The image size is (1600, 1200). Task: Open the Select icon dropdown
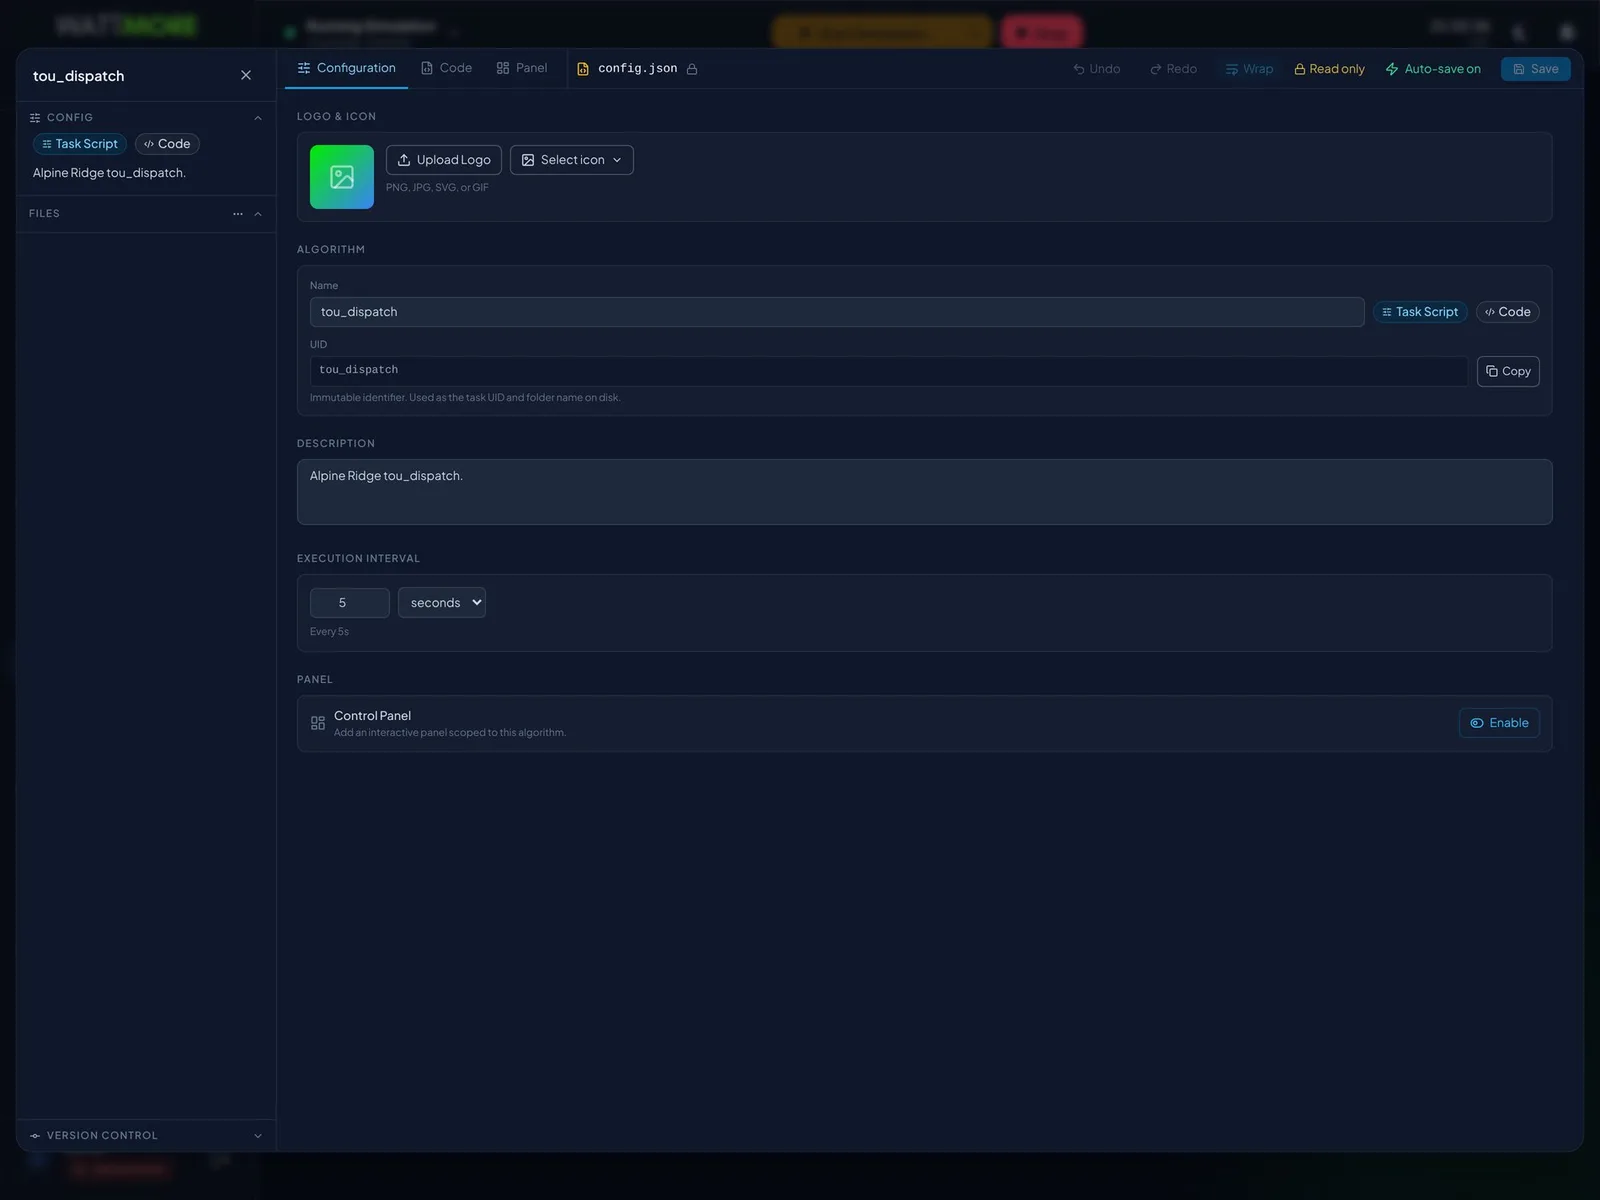[572, 160]
